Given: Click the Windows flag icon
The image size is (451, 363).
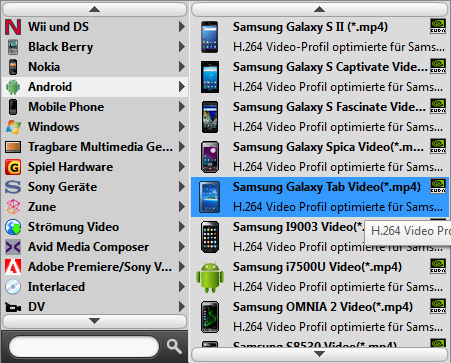Looking at the screenshot, I should (13, 127).
